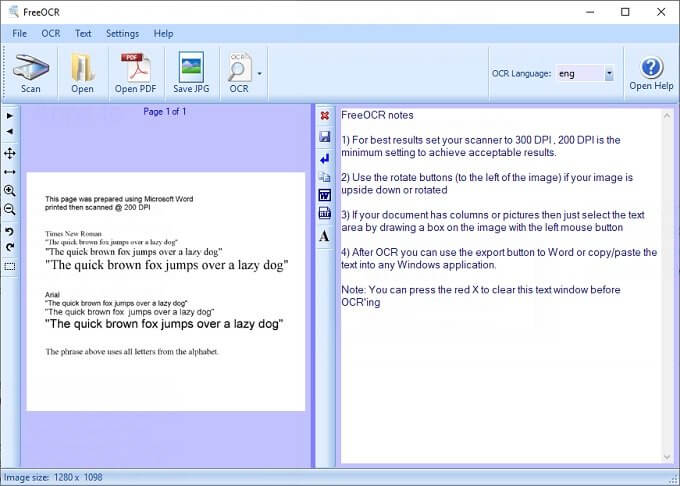Open the File menu

(x=19, y=33)
